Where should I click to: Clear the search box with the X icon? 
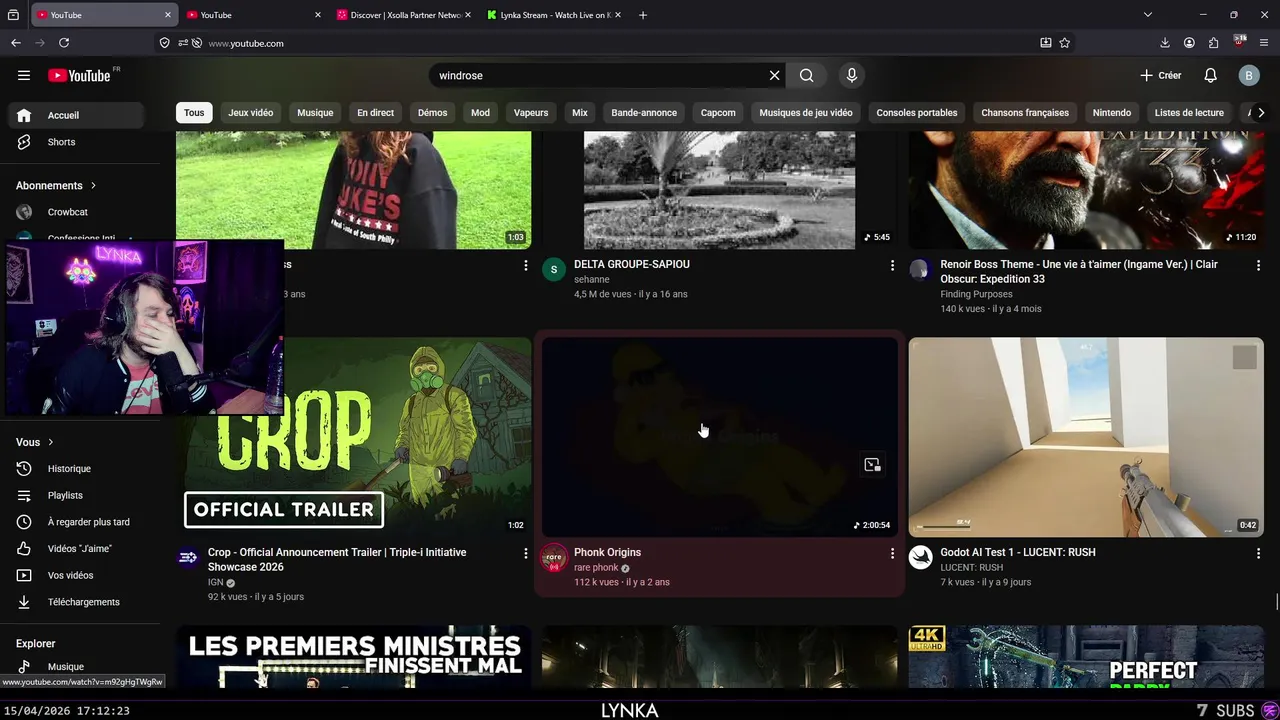point(774,75)
